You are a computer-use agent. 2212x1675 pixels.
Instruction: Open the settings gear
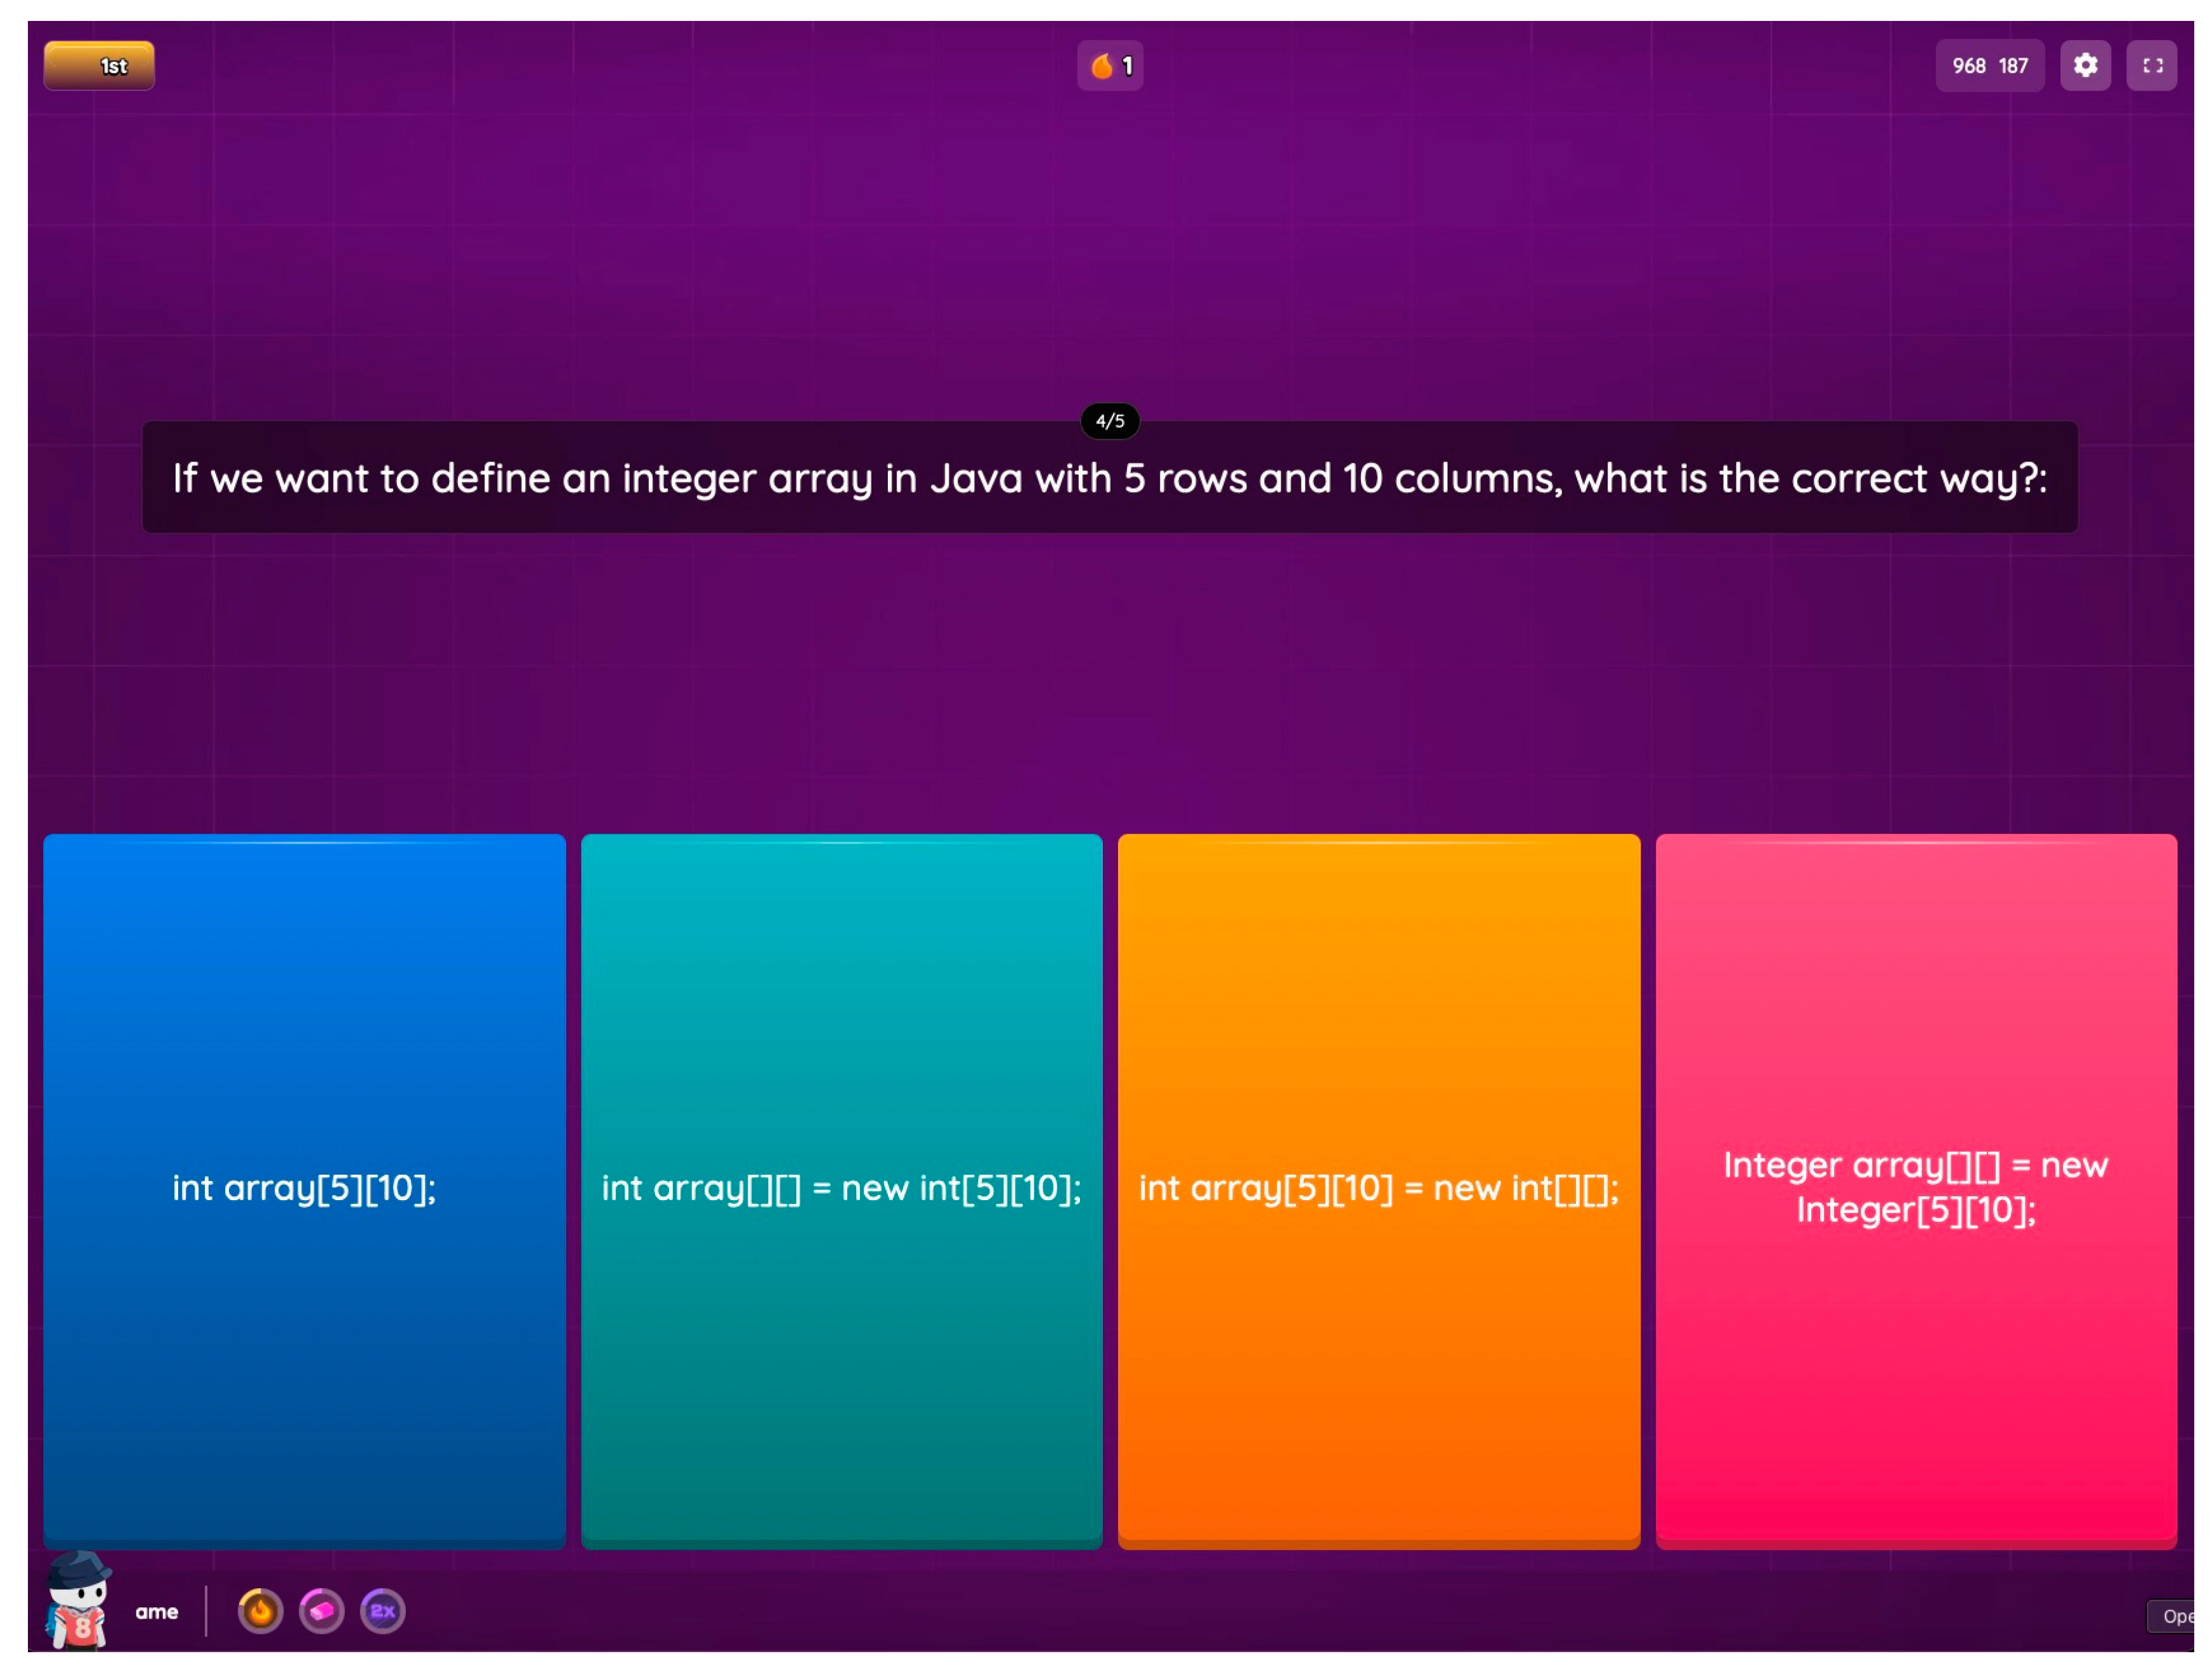click(x=2085, y=66)
